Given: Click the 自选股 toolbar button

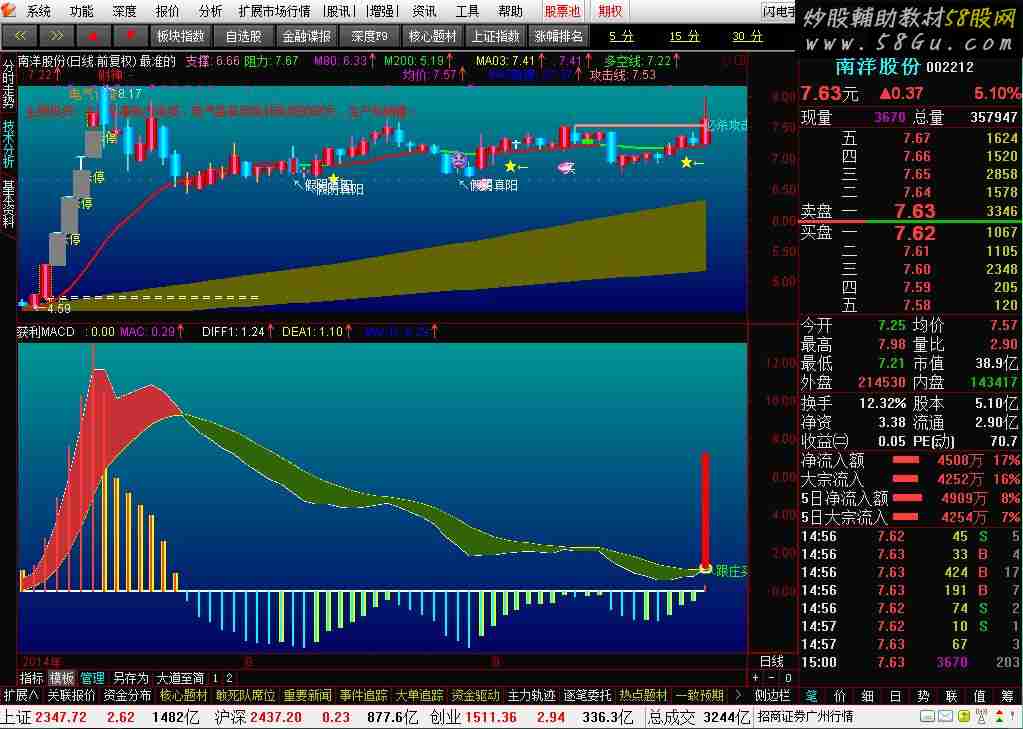Looking at the screenshot, I should point(243,37).
